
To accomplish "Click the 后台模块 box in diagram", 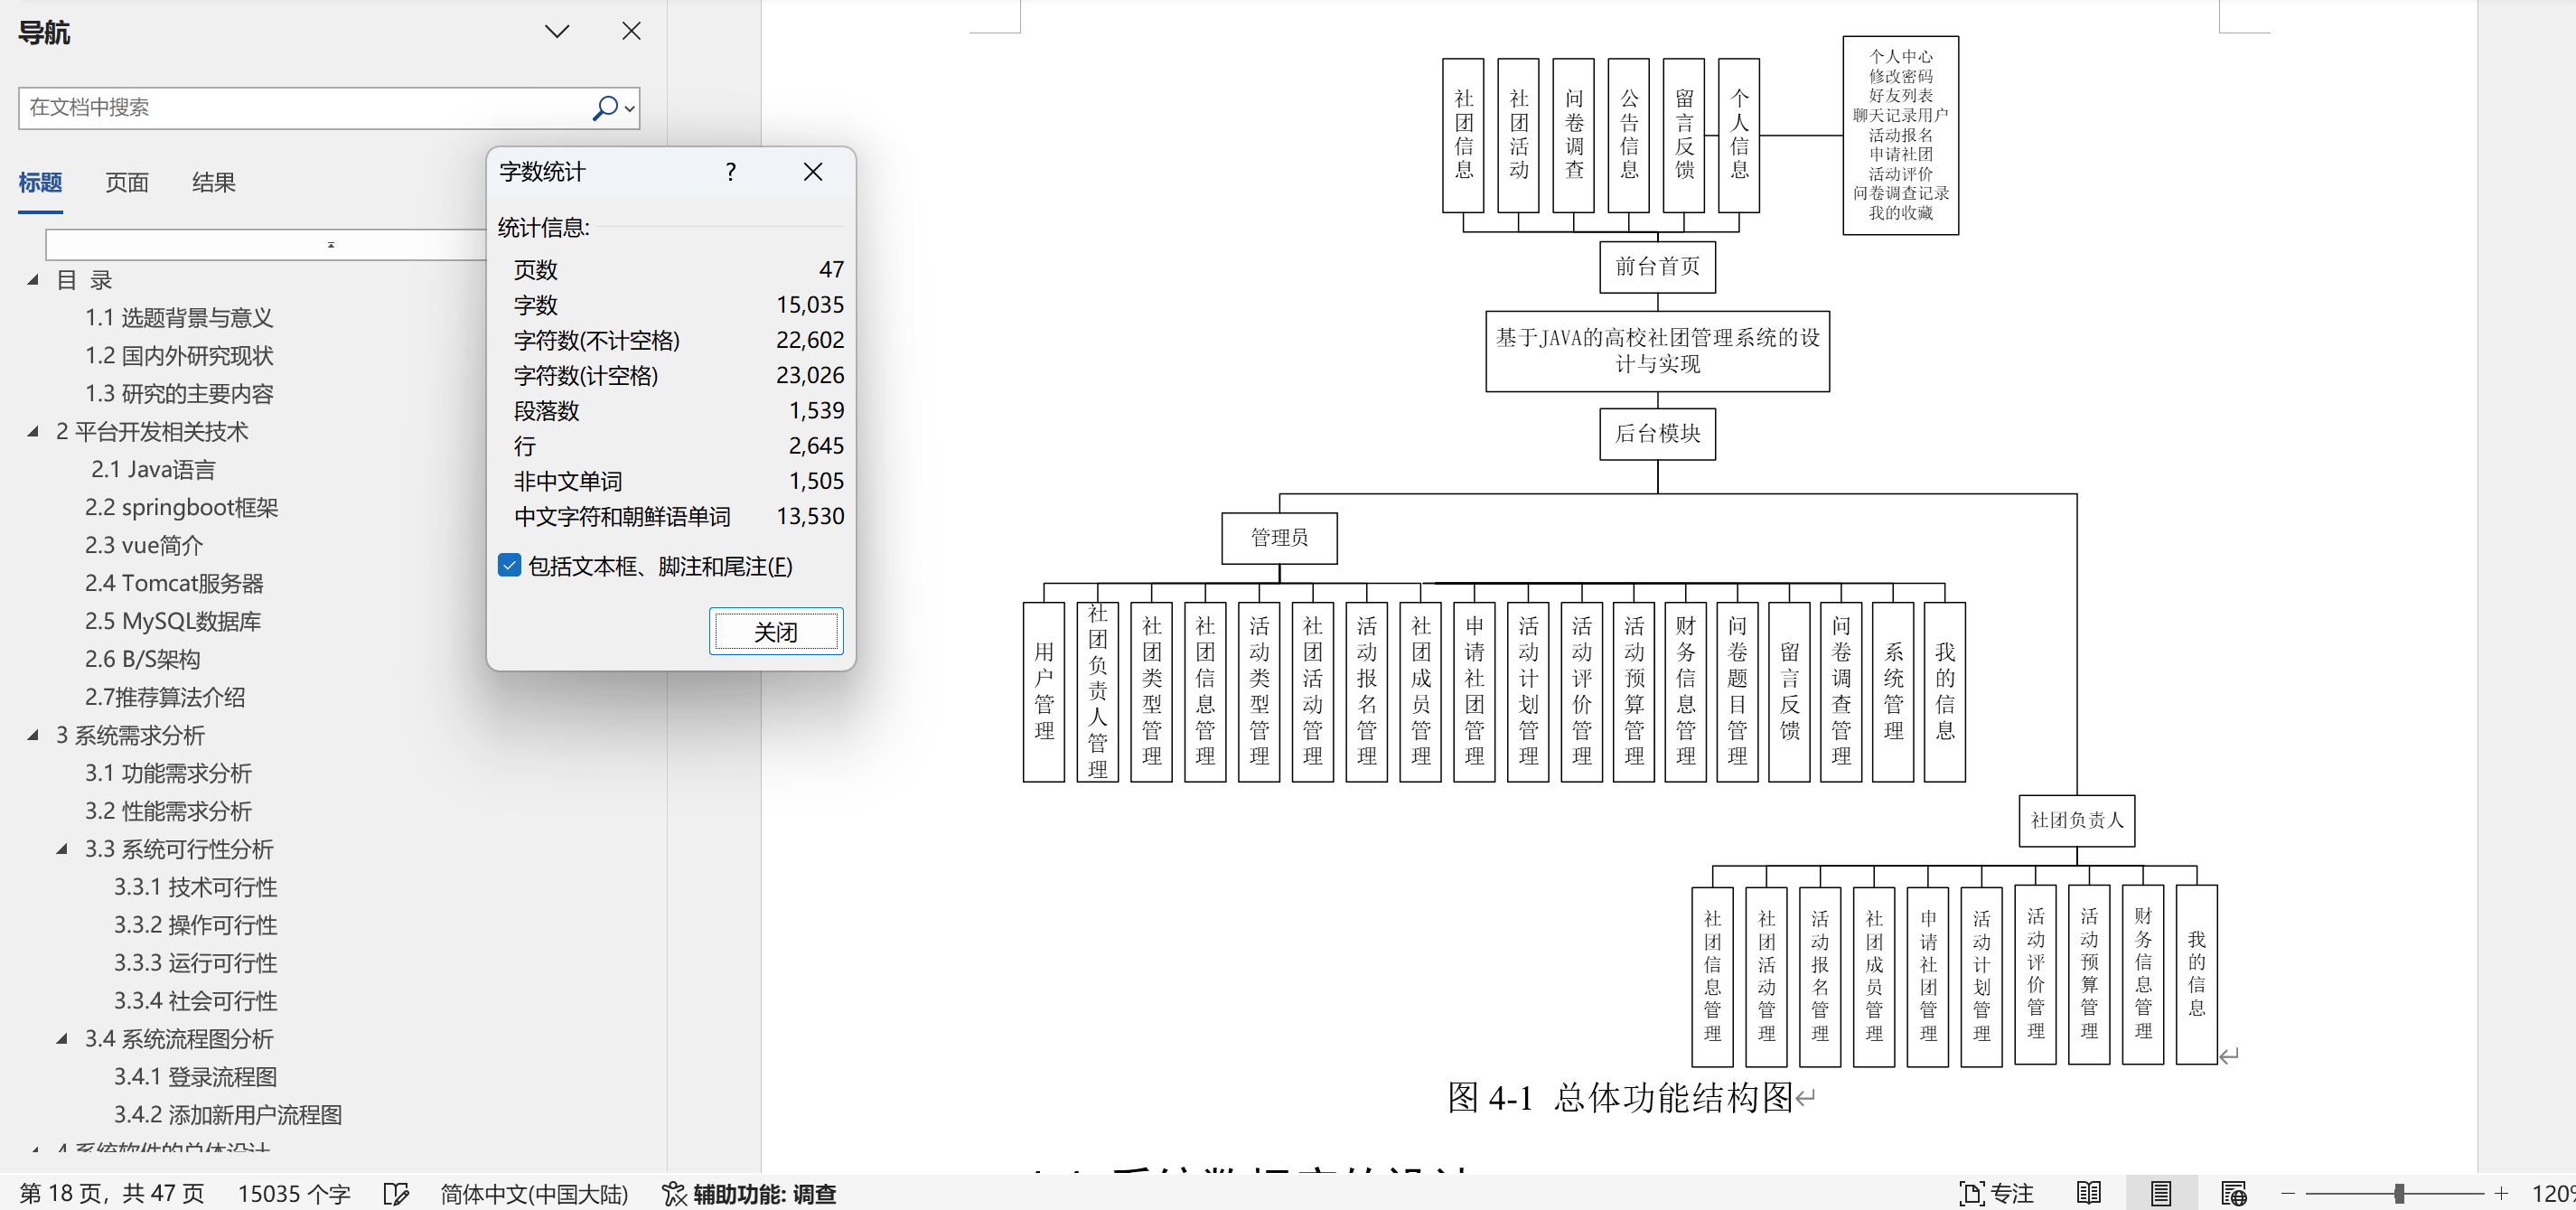I will [x=1658, y=434].
